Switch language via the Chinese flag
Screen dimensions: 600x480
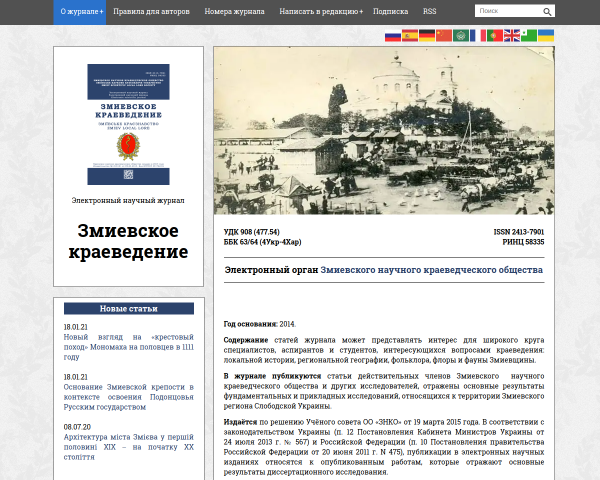click(444, 36)
